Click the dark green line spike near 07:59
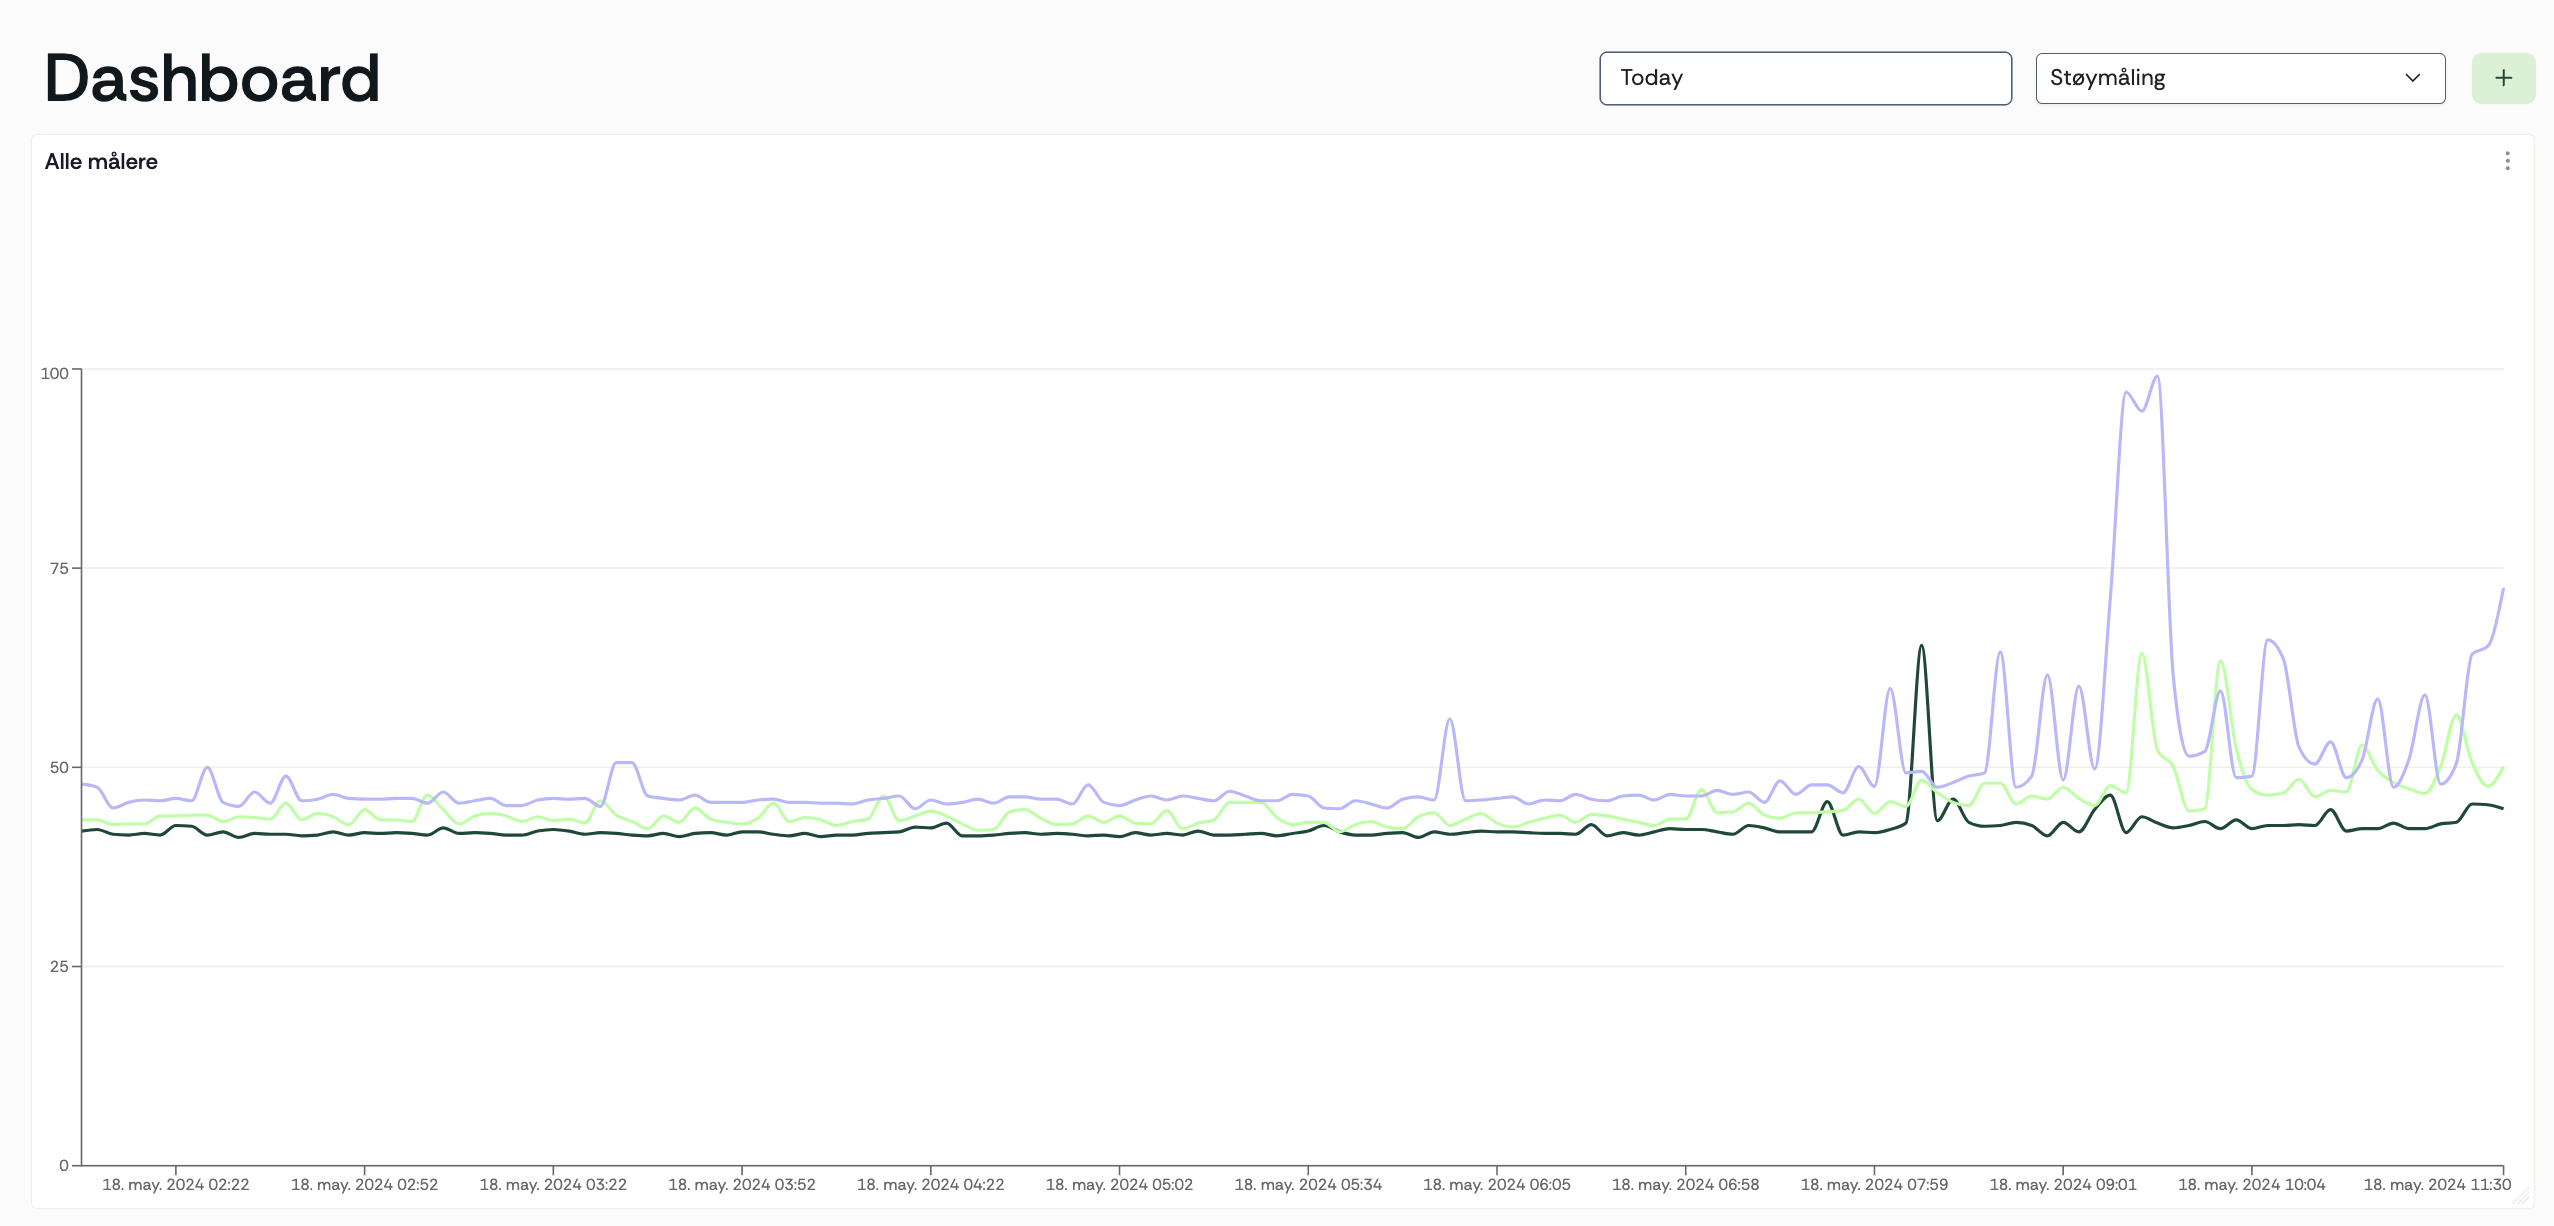Screen dimensions: 2554x1226 (x=1921, y=647)
